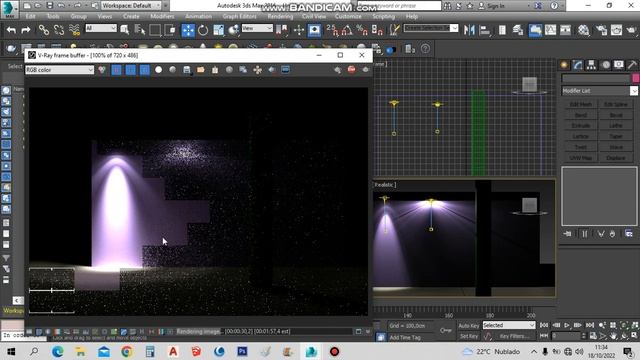Click open folder icon in V-Ray frame buffer
Image resolution: width=640 pixels, height=360 pixels.
point(200,70)
